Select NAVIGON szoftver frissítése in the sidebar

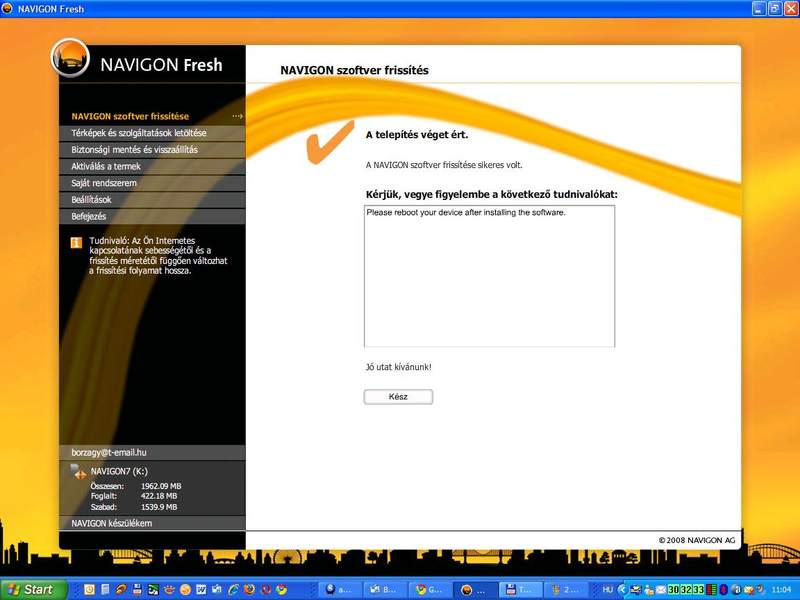coord(130,116)
